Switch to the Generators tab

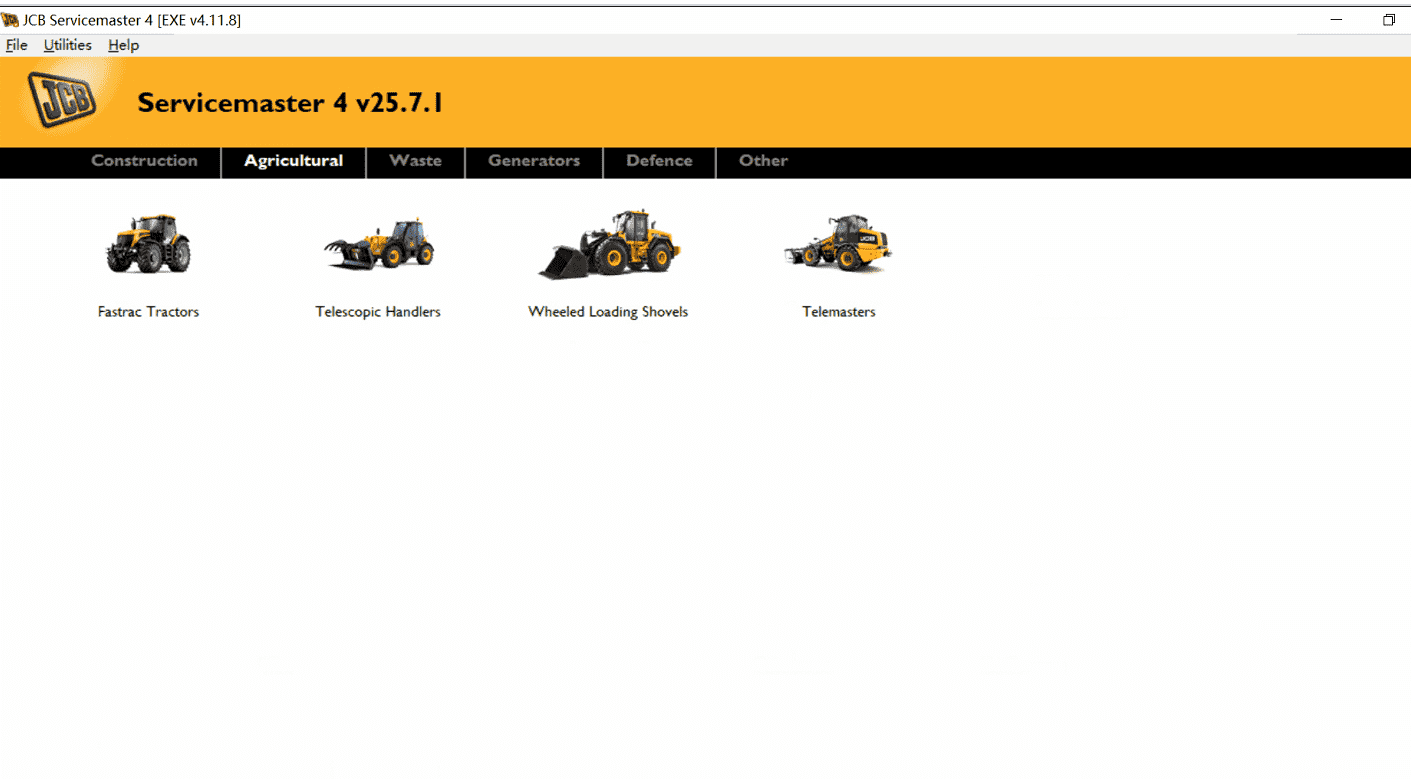533,161
